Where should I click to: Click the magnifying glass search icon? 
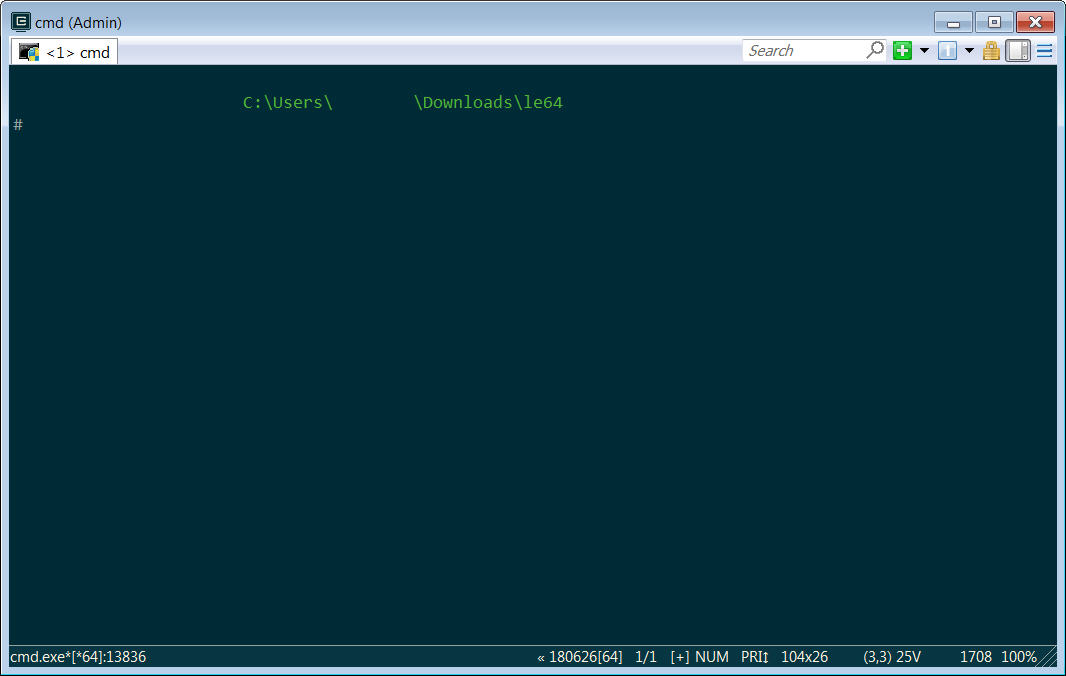(x=875, y=50)
